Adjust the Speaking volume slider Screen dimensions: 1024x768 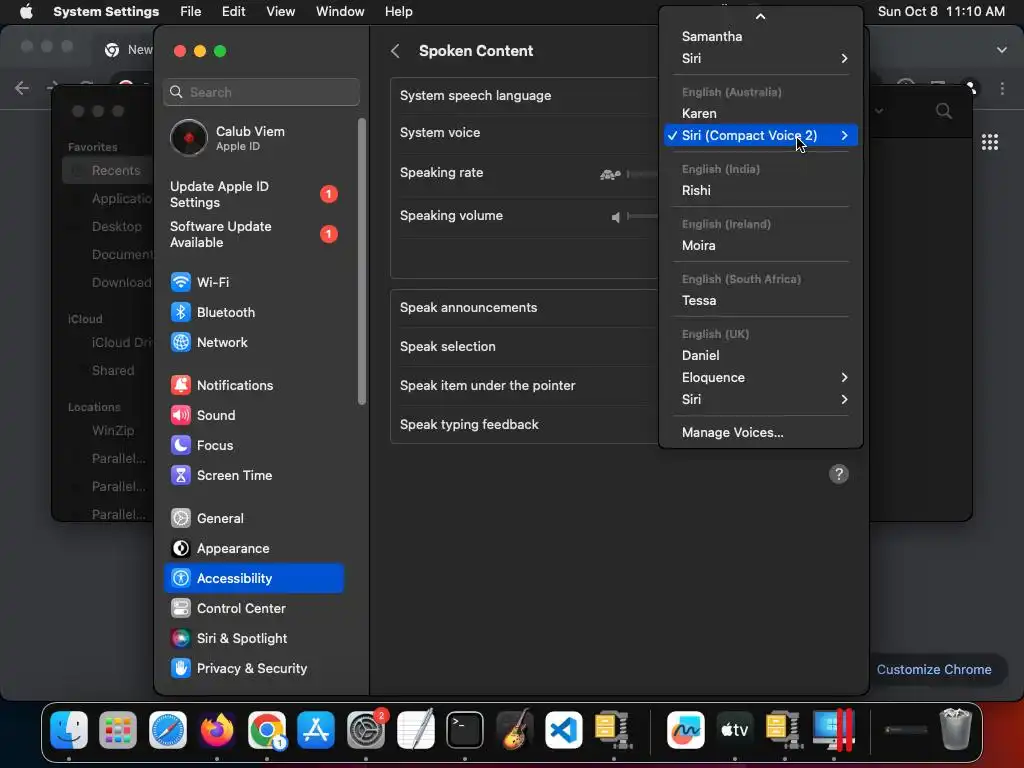(642, 216)
